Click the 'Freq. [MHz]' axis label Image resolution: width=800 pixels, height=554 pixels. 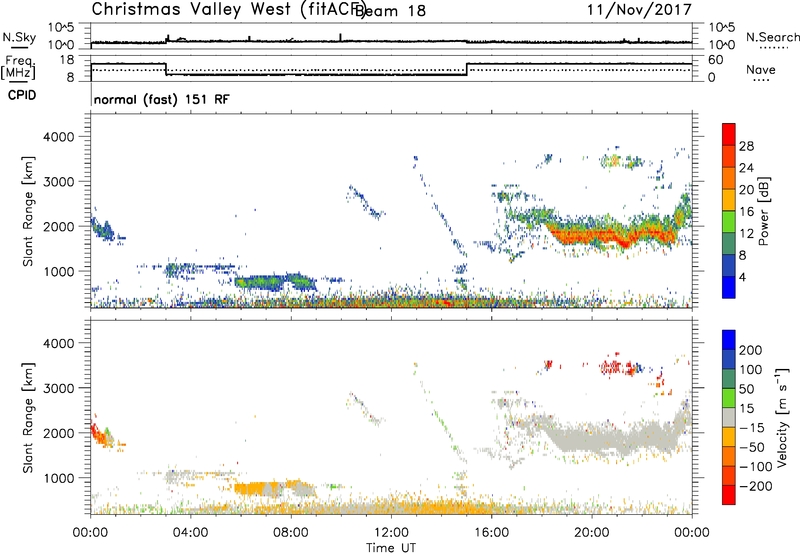[19, 68]
